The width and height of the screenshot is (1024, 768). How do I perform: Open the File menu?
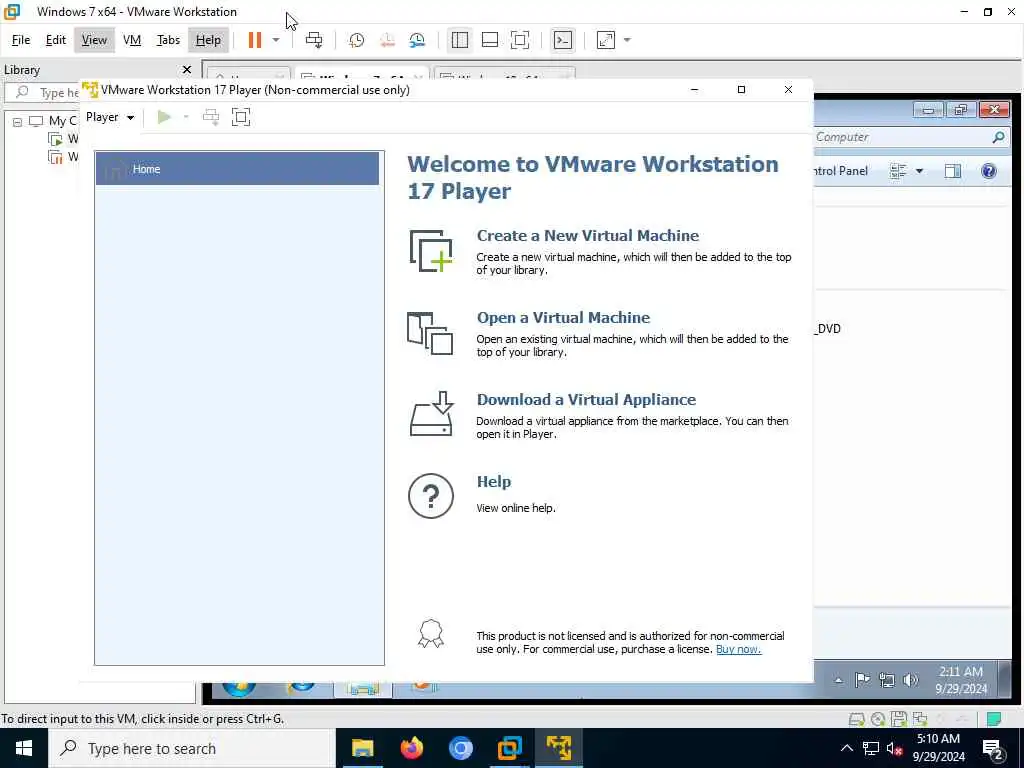point(21,40)
